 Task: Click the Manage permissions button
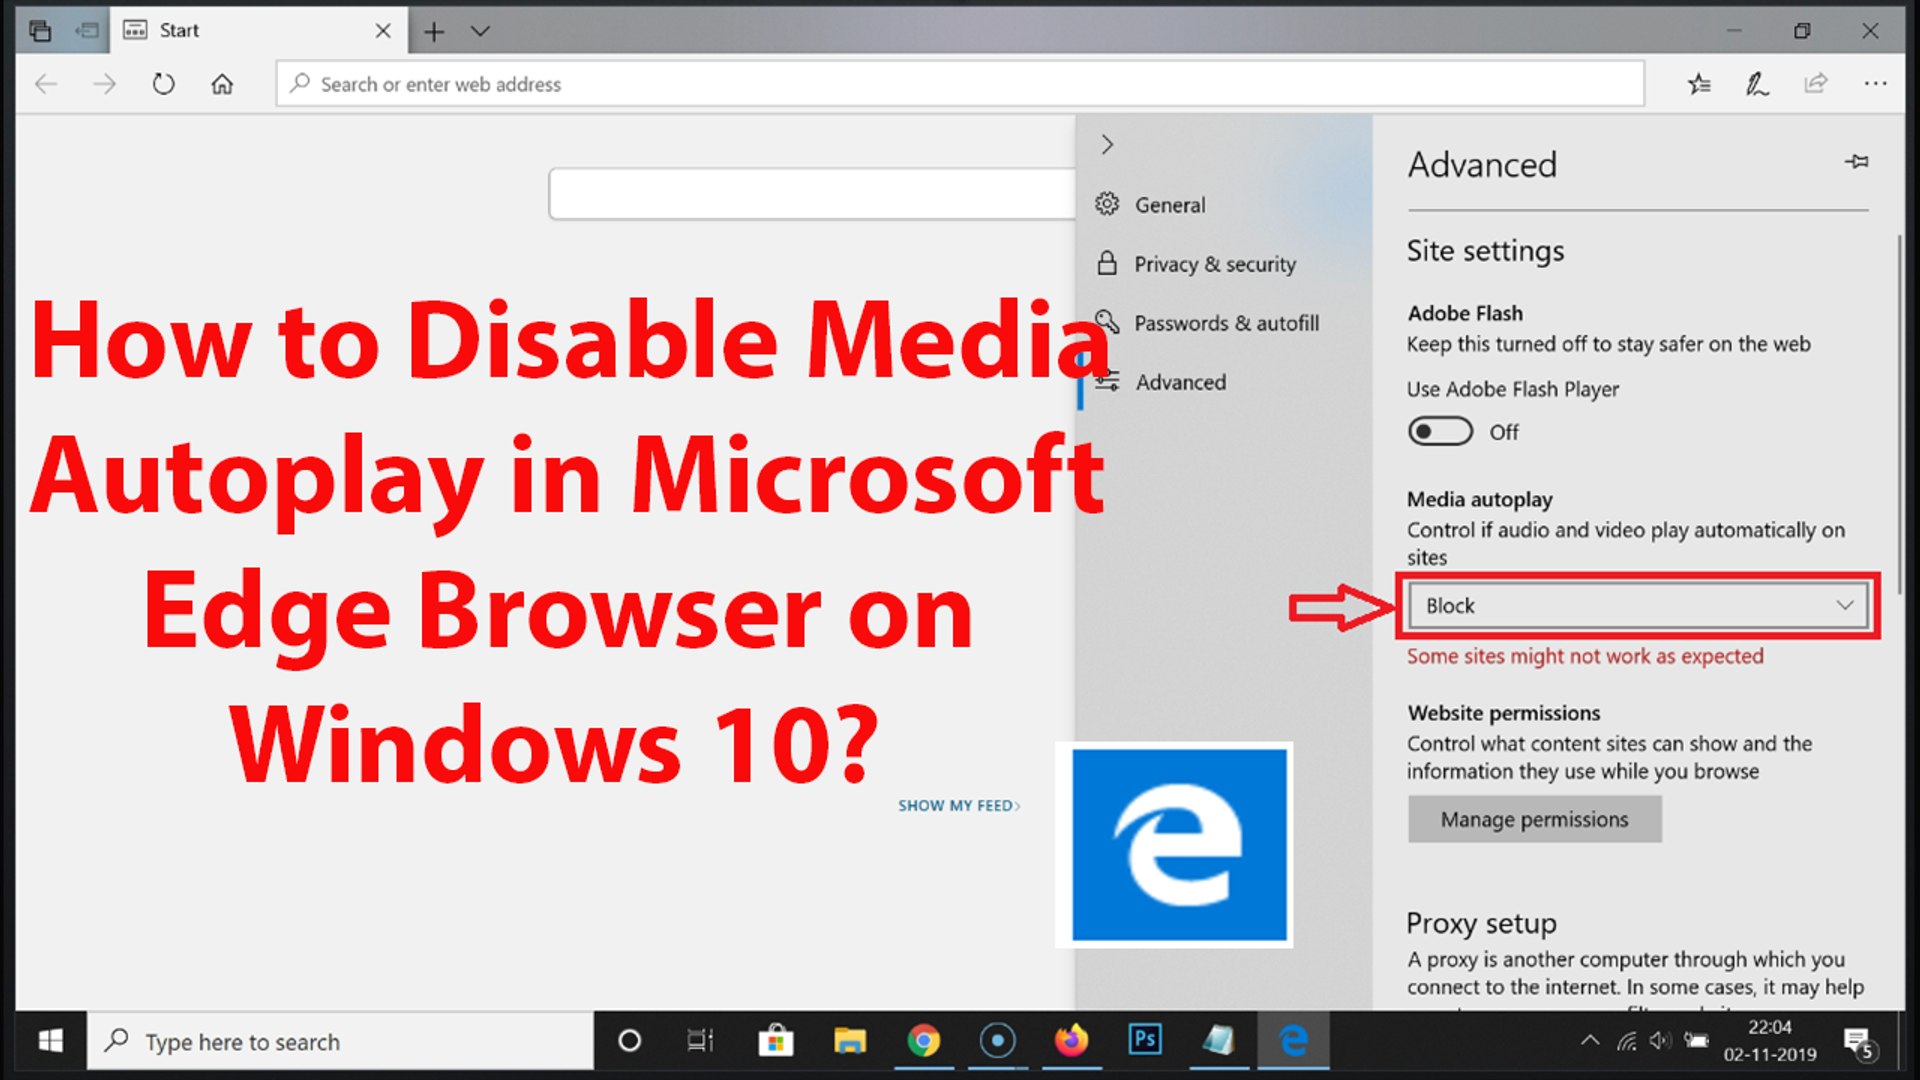pyautogui.click(x=1534, y=819)
